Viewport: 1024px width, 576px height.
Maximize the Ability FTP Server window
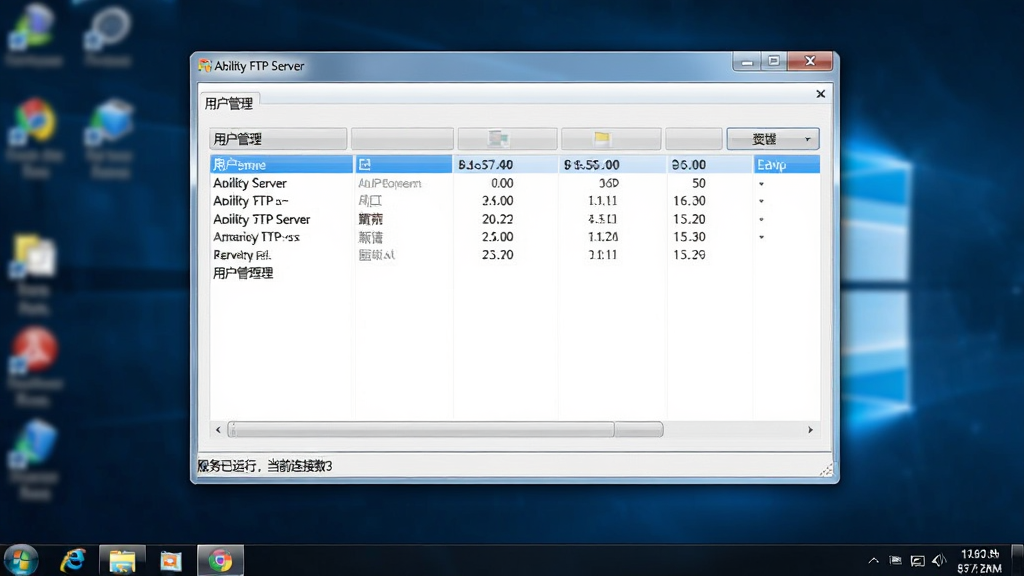pyautogui.click(x=774, y=61)
